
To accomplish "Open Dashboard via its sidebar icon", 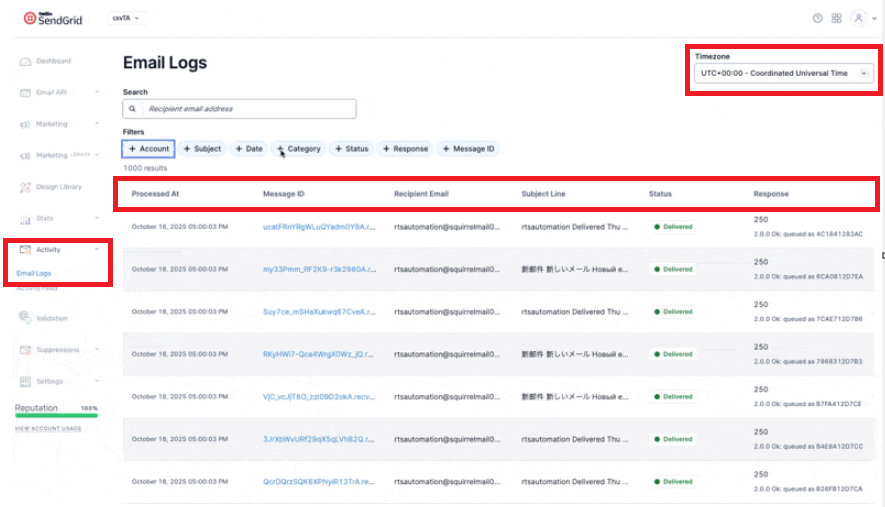I will coord(27,62).
